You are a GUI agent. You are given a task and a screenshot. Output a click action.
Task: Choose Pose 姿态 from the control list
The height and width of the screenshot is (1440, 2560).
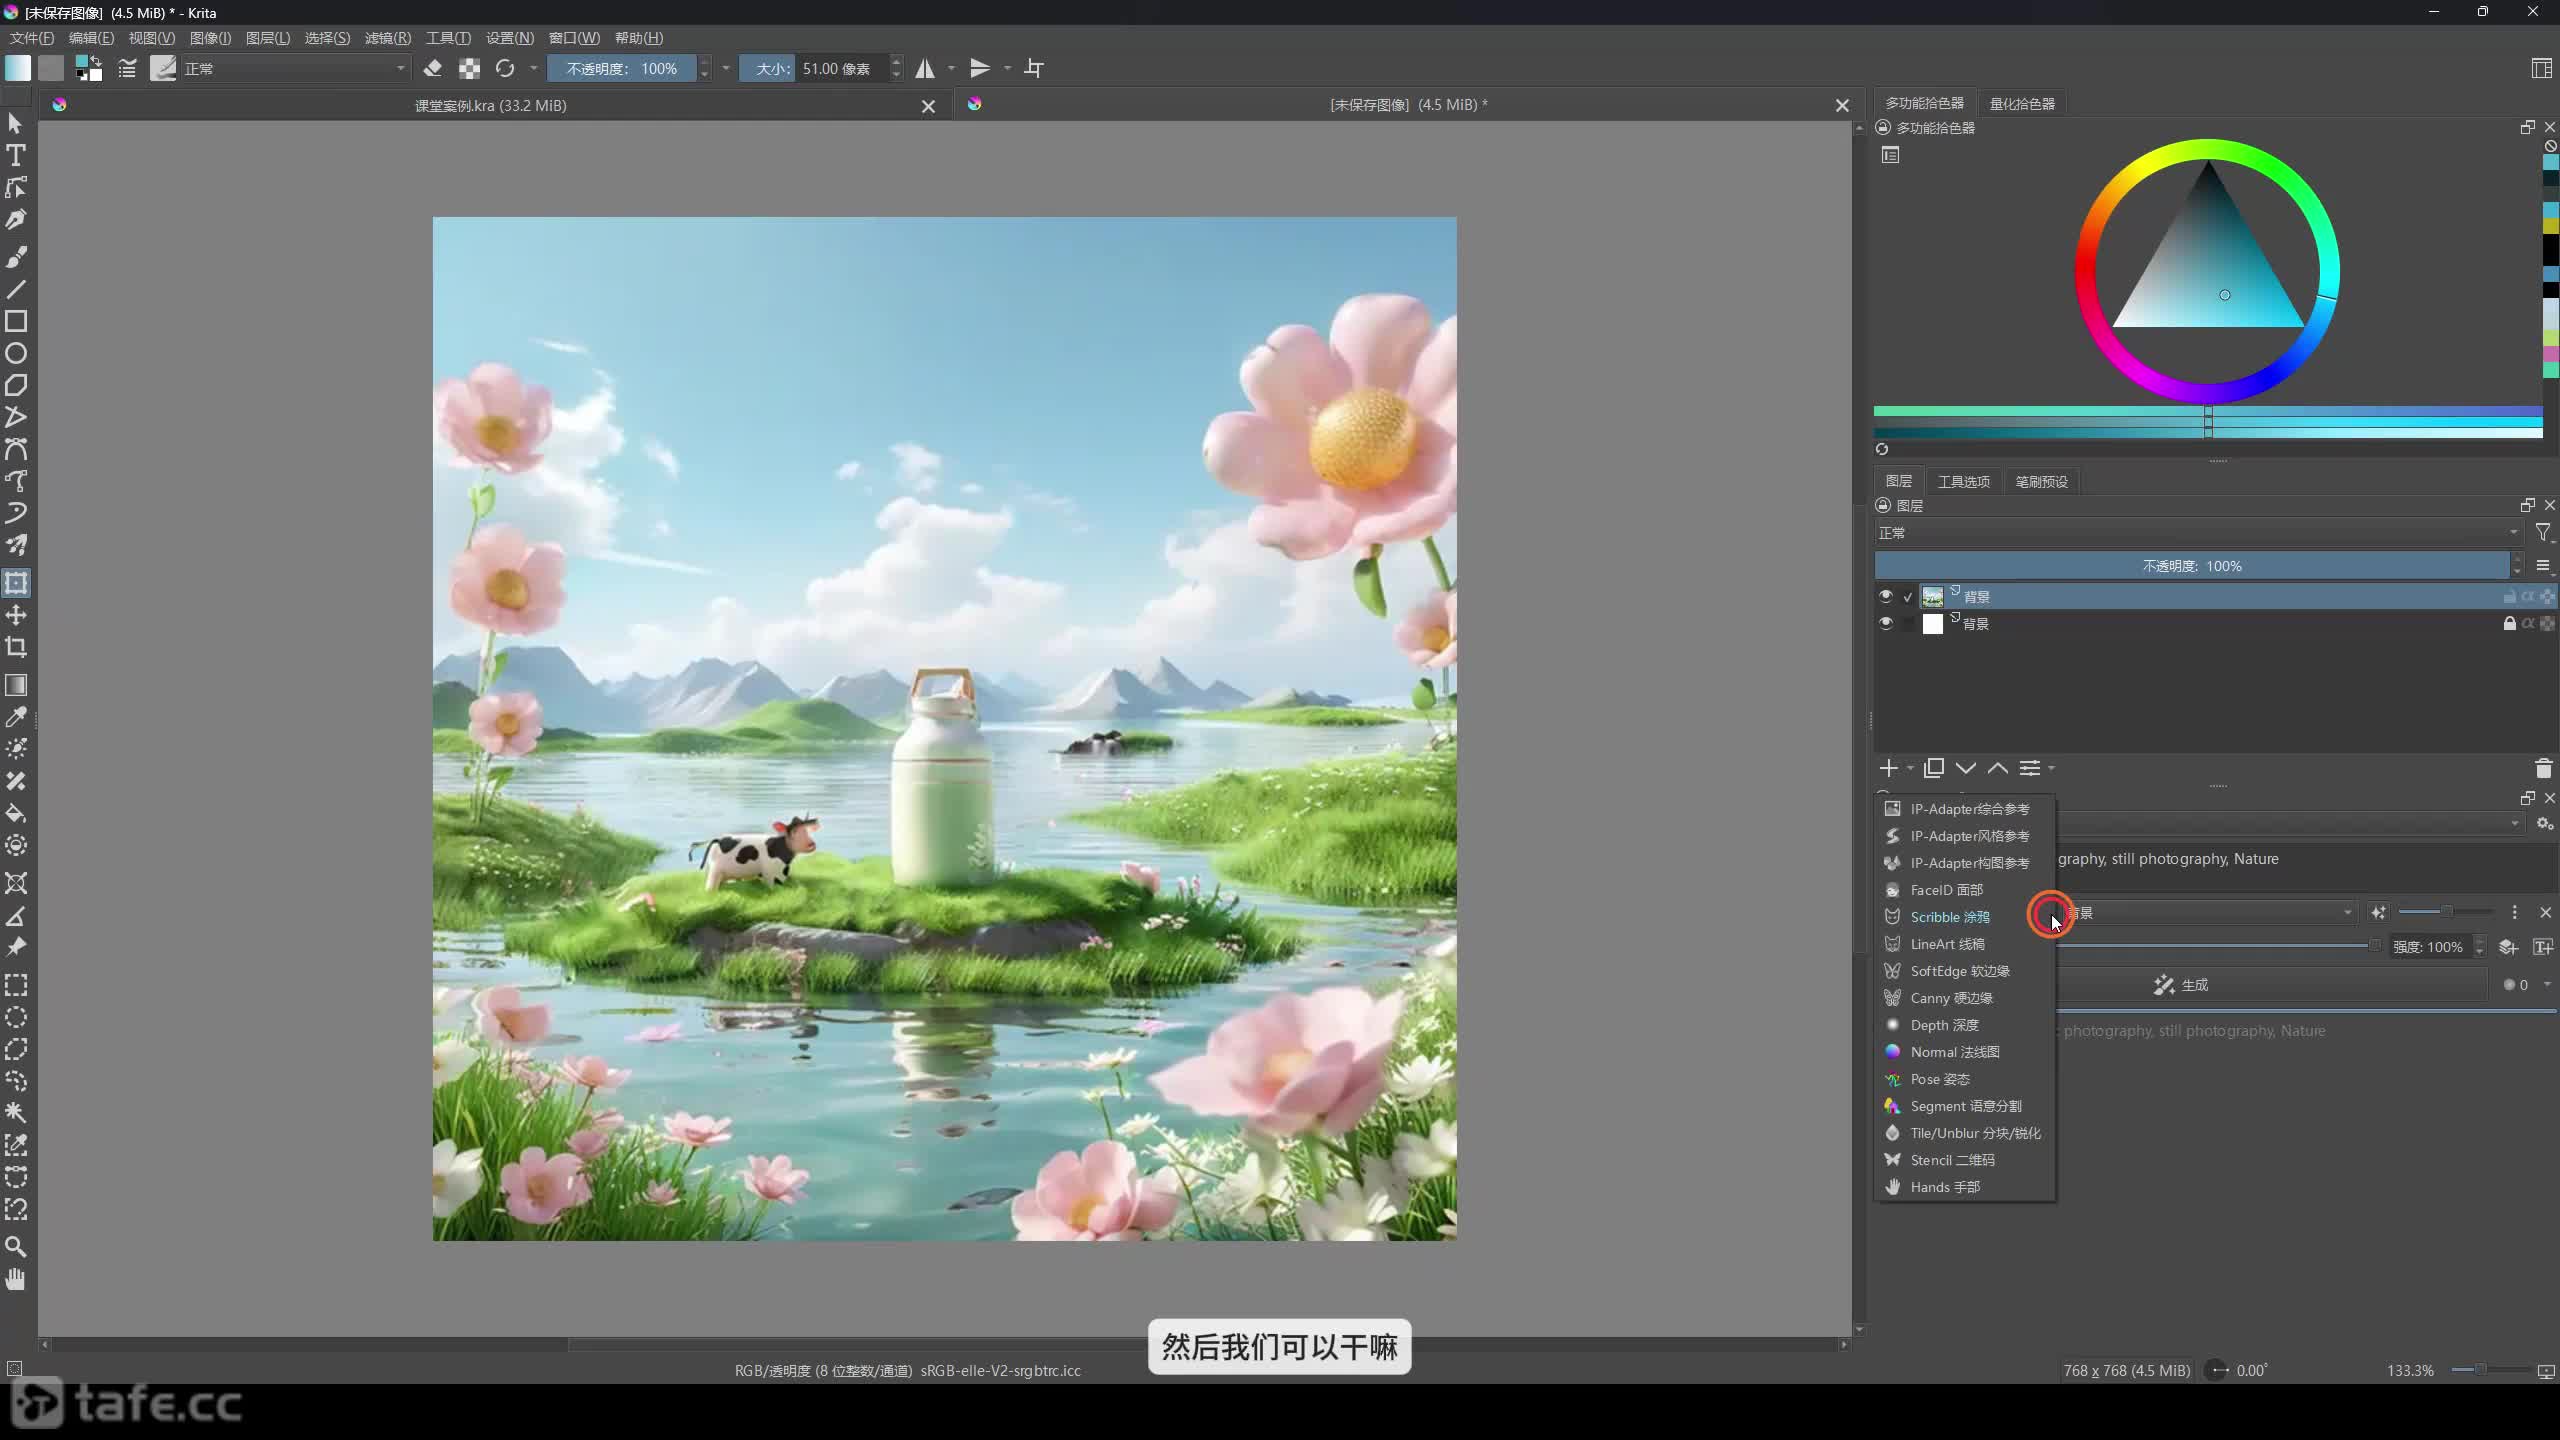point(1964,1079)
